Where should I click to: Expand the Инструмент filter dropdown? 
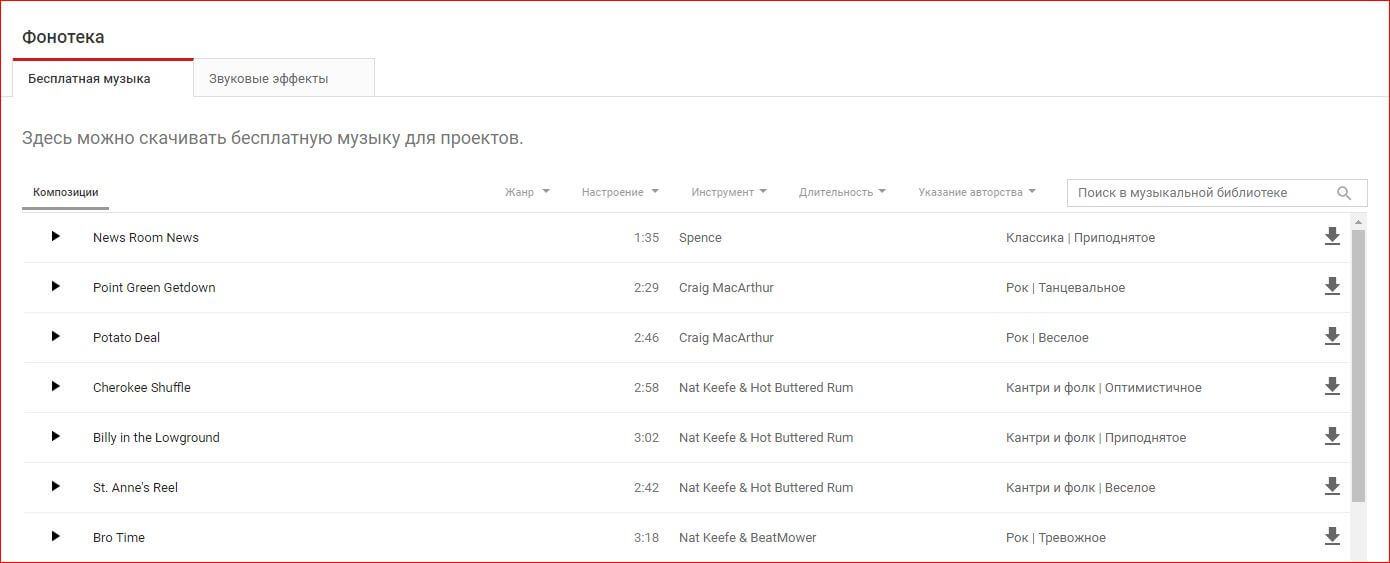click(x=729, y=192)
